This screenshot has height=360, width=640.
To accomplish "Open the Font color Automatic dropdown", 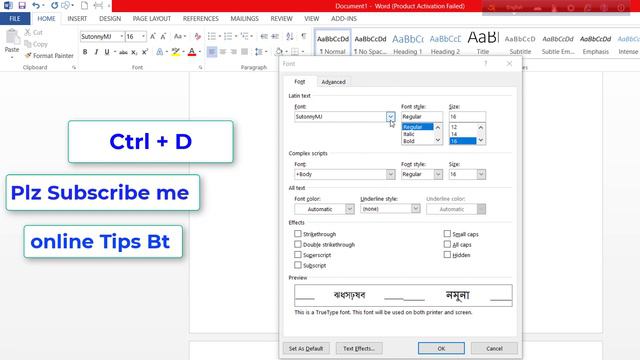I will 349,209.
